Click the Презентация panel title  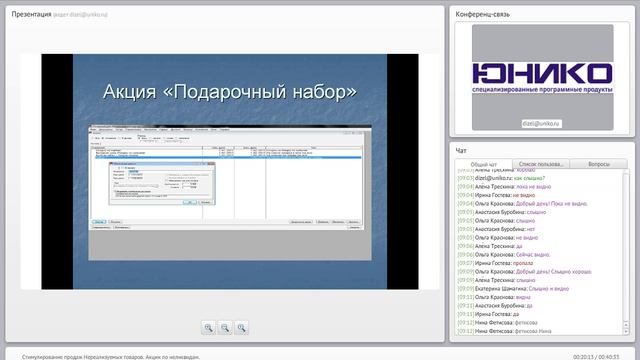click(x=31, y=14)
